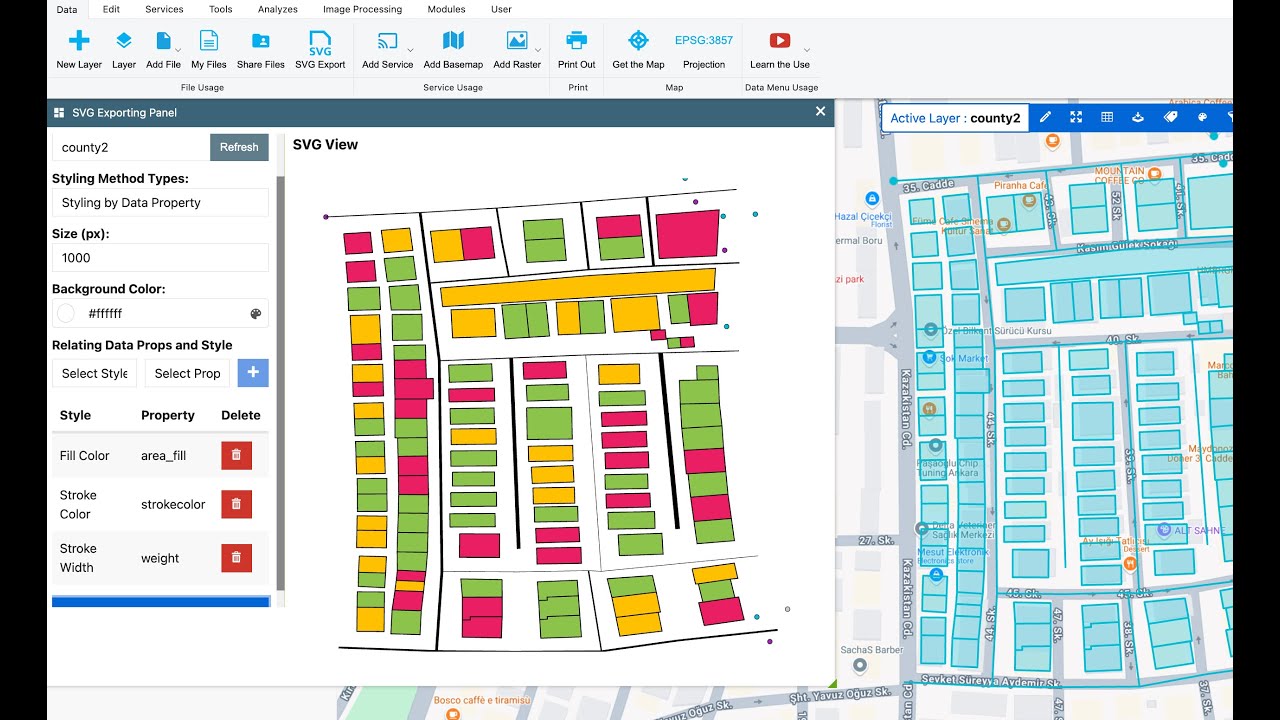Zoom to layer extent using expand icon
The height and width of the screenshot is (720, 1280).
1076,118
